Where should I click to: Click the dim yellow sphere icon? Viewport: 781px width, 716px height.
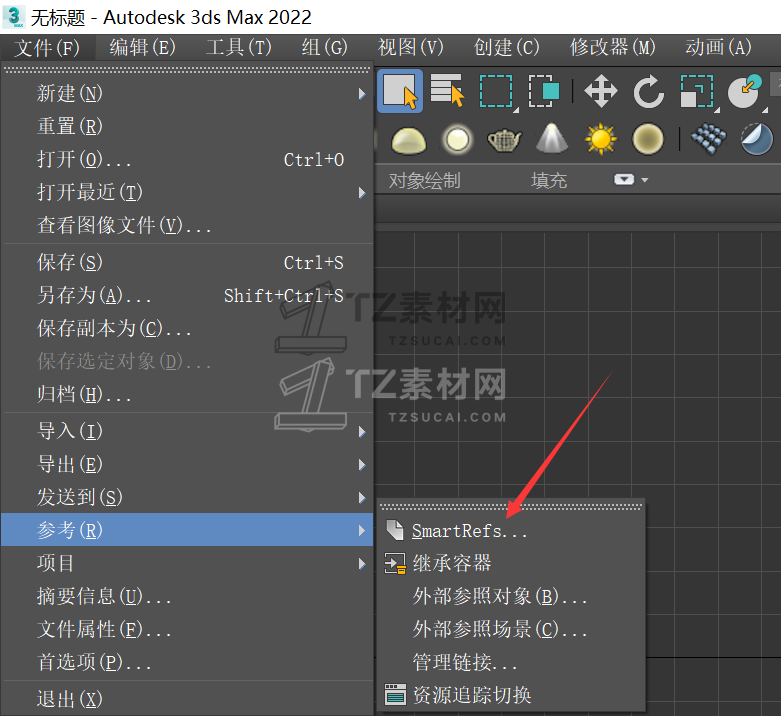pyautogui.click(x=648, y=139)
